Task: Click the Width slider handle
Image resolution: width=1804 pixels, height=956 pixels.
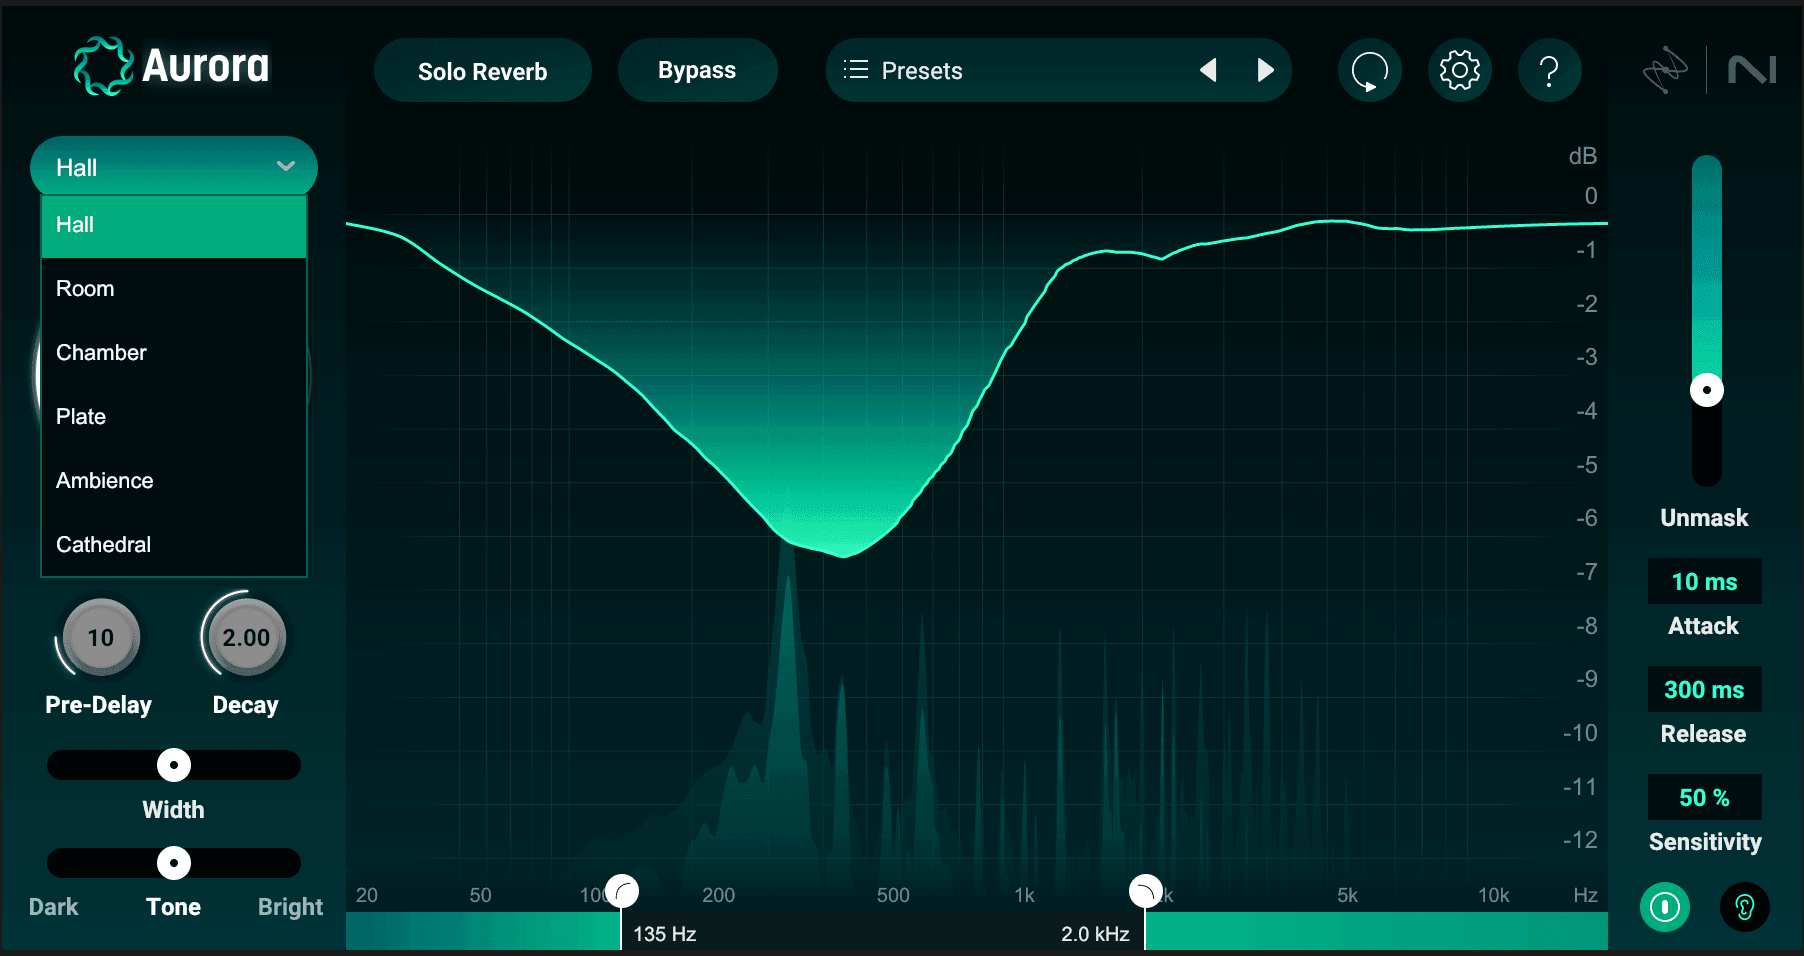Action: pos(174,765)
